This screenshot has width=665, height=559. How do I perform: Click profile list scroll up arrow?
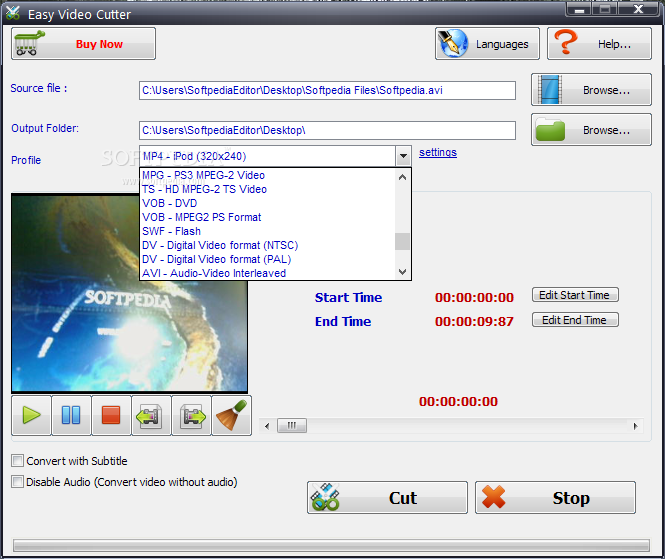coord(402,177)
